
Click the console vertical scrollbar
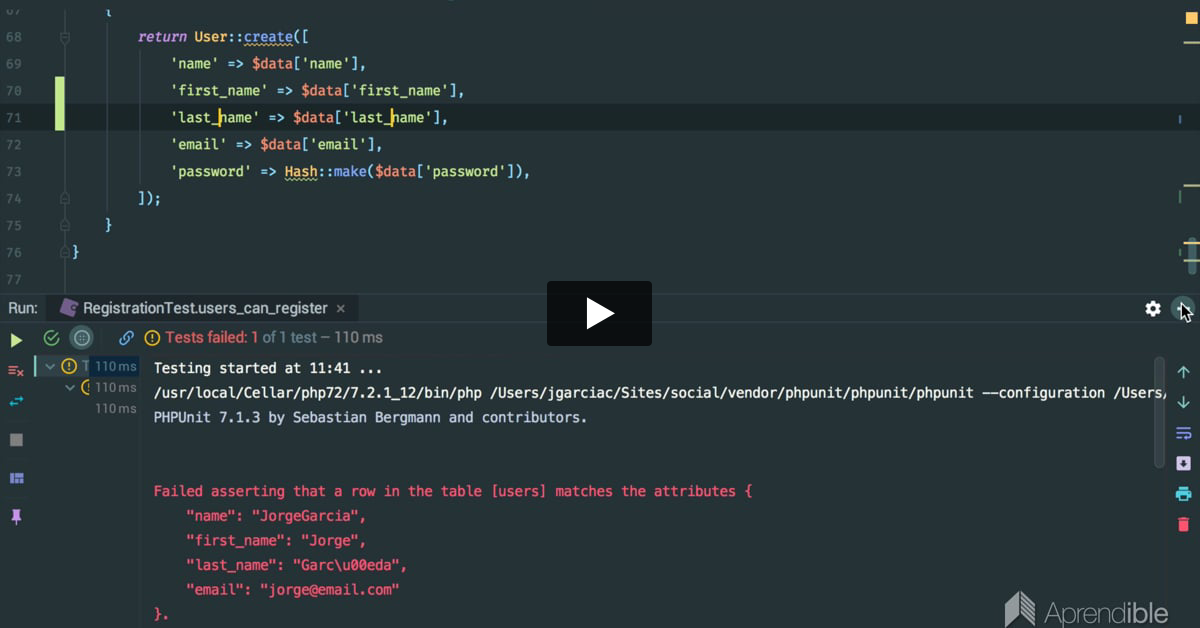[1160, 412]
